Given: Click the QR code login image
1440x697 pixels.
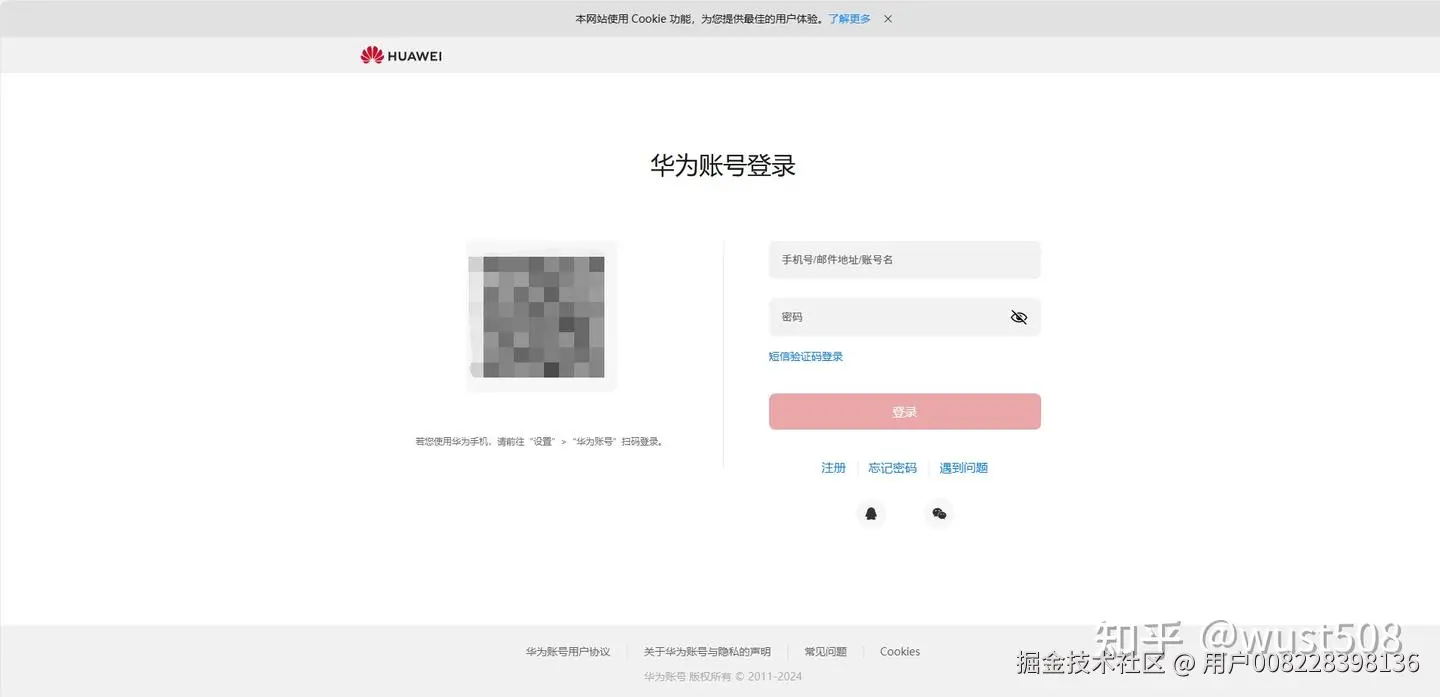Looking at the screenshot, I should coord(542,317).
